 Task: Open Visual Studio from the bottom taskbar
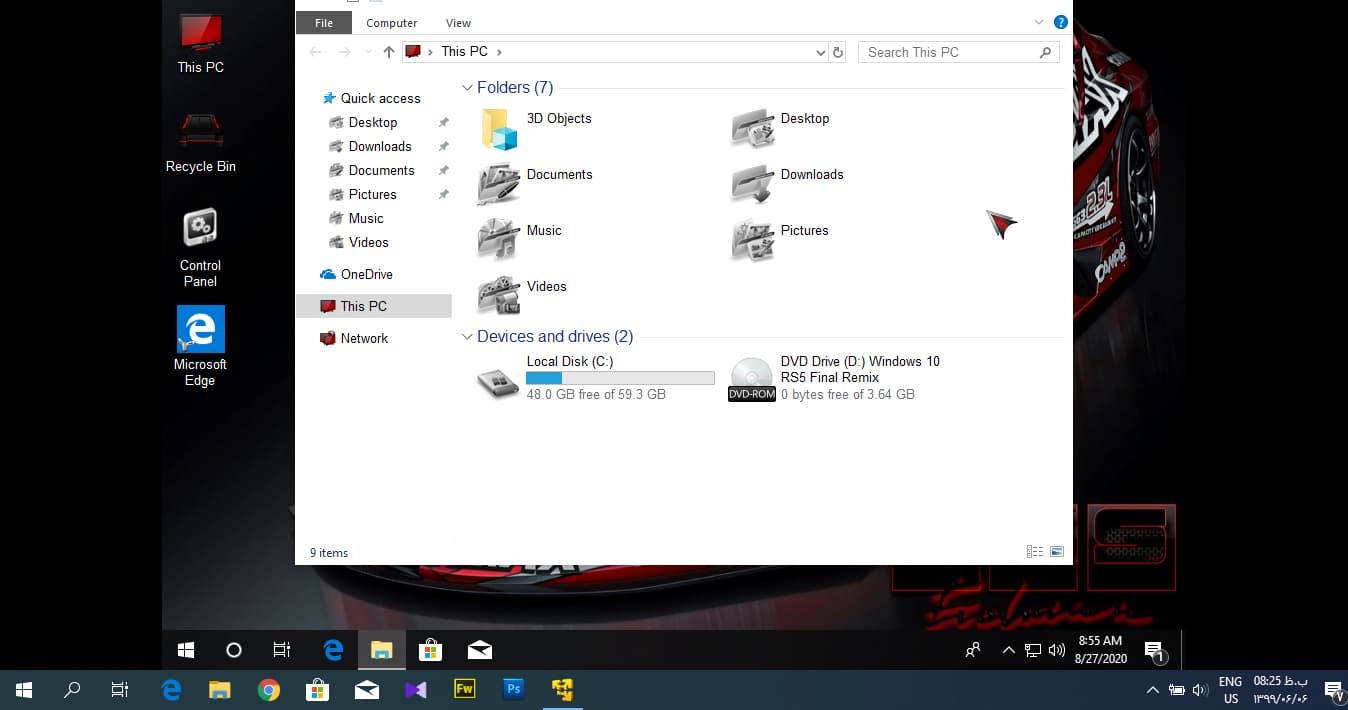pos(416,690)
